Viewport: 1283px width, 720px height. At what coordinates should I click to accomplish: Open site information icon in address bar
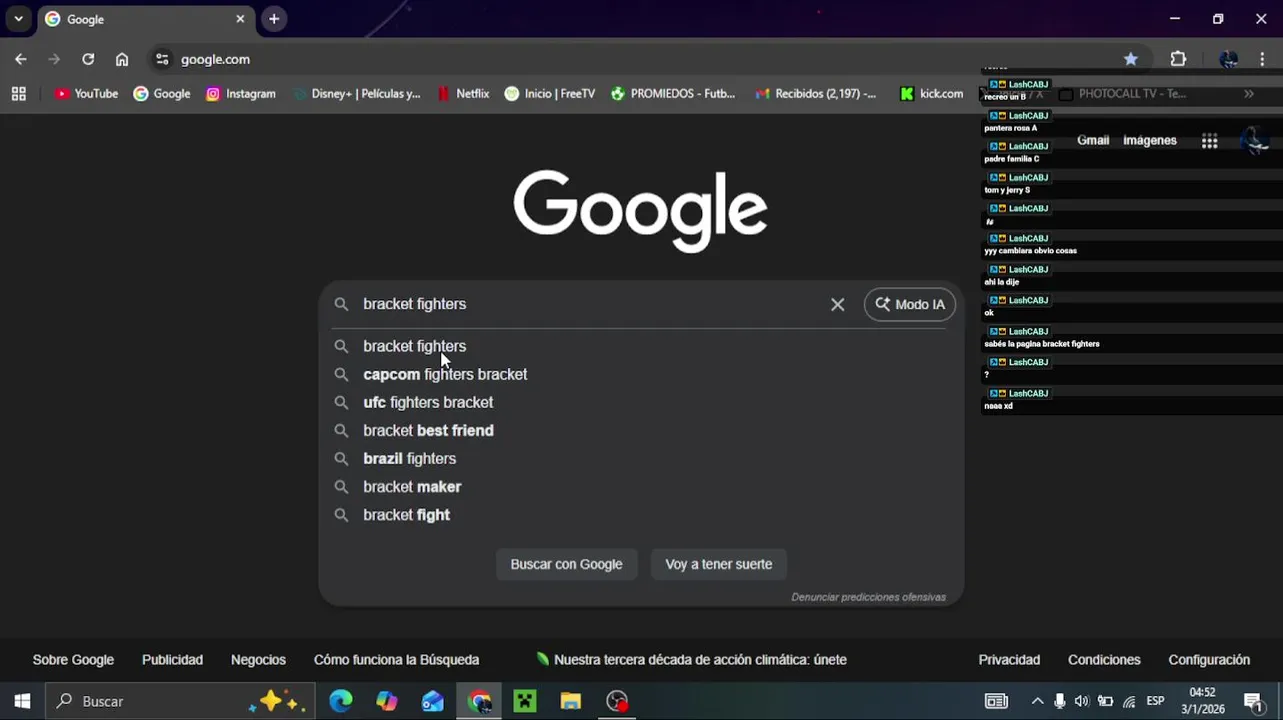162,59
